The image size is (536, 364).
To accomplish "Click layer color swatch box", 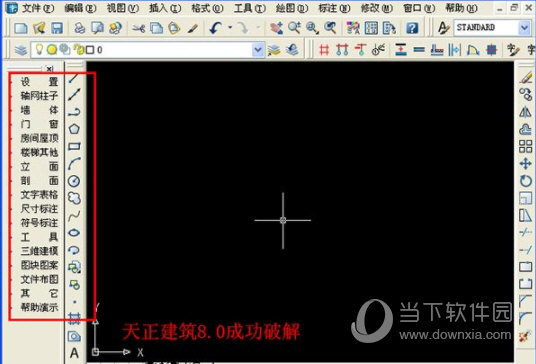I will [x=90, y=50].
